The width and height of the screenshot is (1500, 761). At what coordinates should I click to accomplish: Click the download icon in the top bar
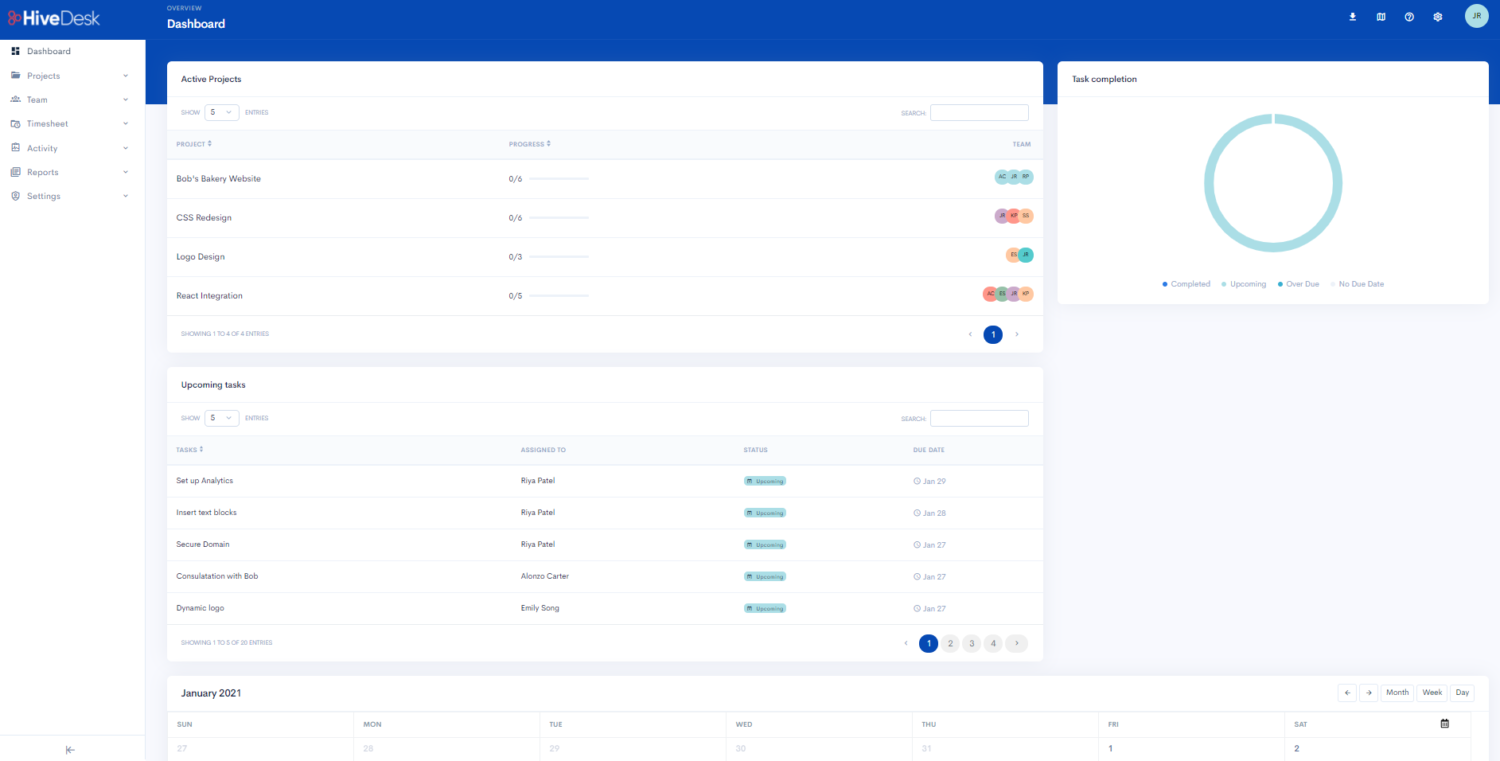1352,16
